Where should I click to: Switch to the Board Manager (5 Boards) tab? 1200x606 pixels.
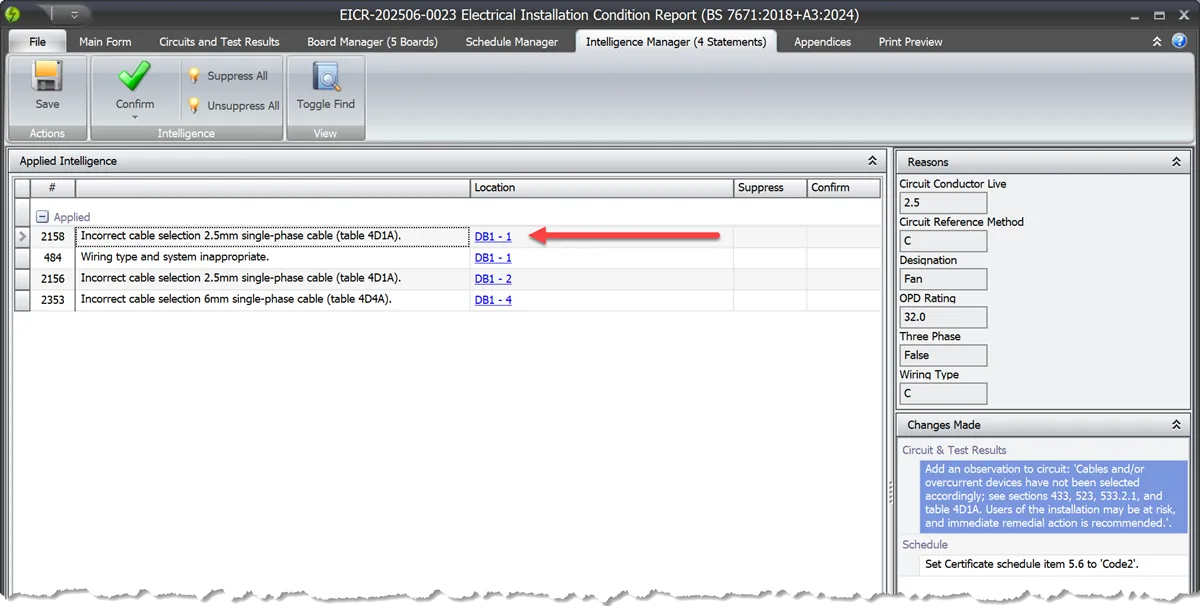pos(372,41)
